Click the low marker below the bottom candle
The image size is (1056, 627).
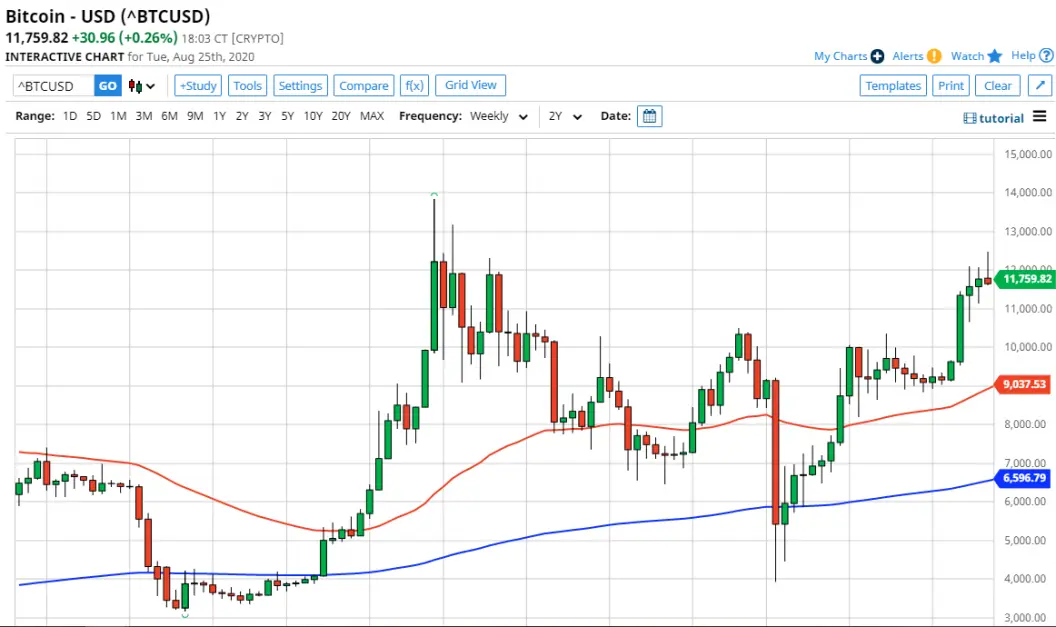coord(185,615)
